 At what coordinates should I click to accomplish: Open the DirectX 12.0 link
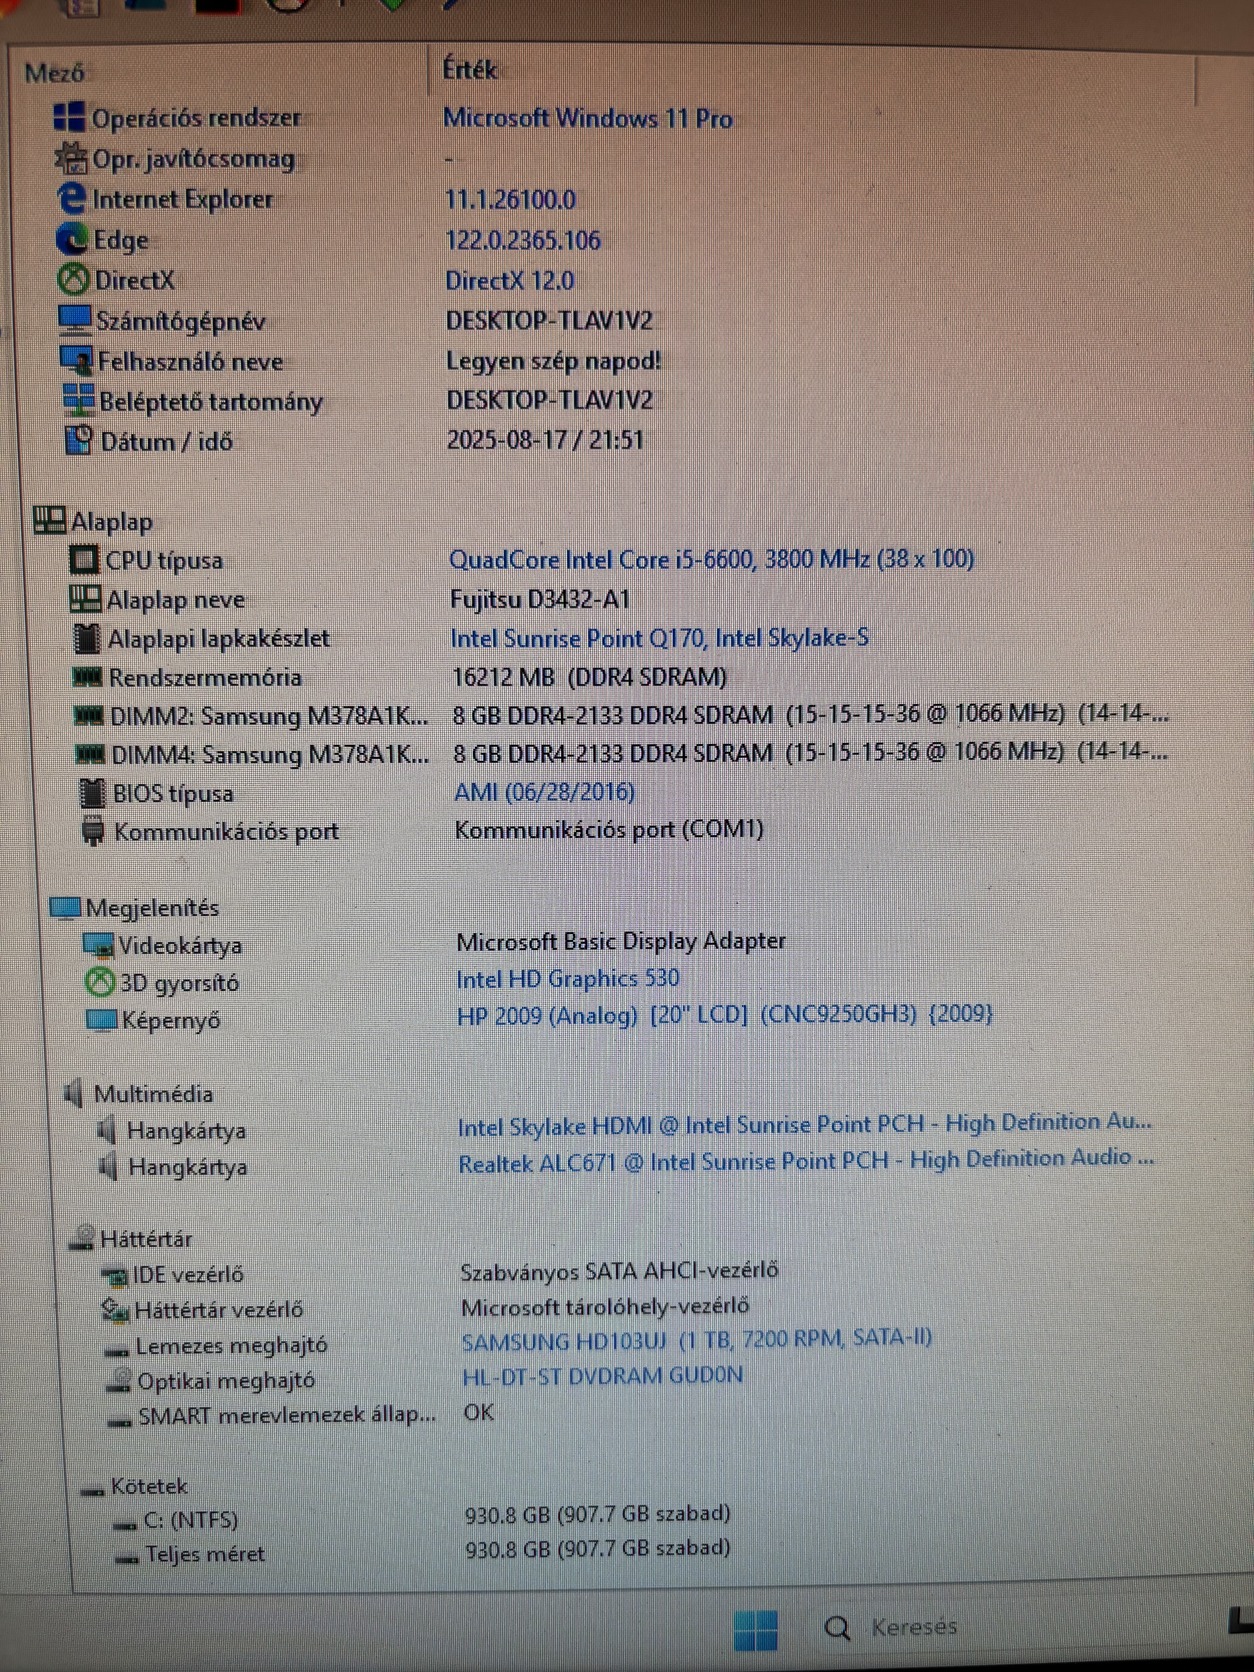coord(510,280)
